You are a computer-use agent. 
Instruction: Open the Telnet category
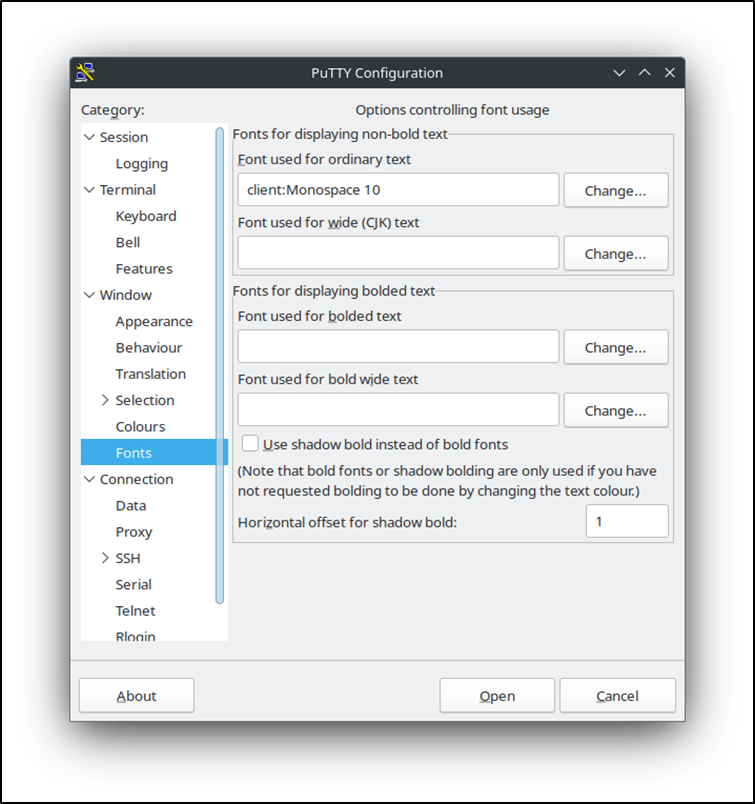point(135,611)
